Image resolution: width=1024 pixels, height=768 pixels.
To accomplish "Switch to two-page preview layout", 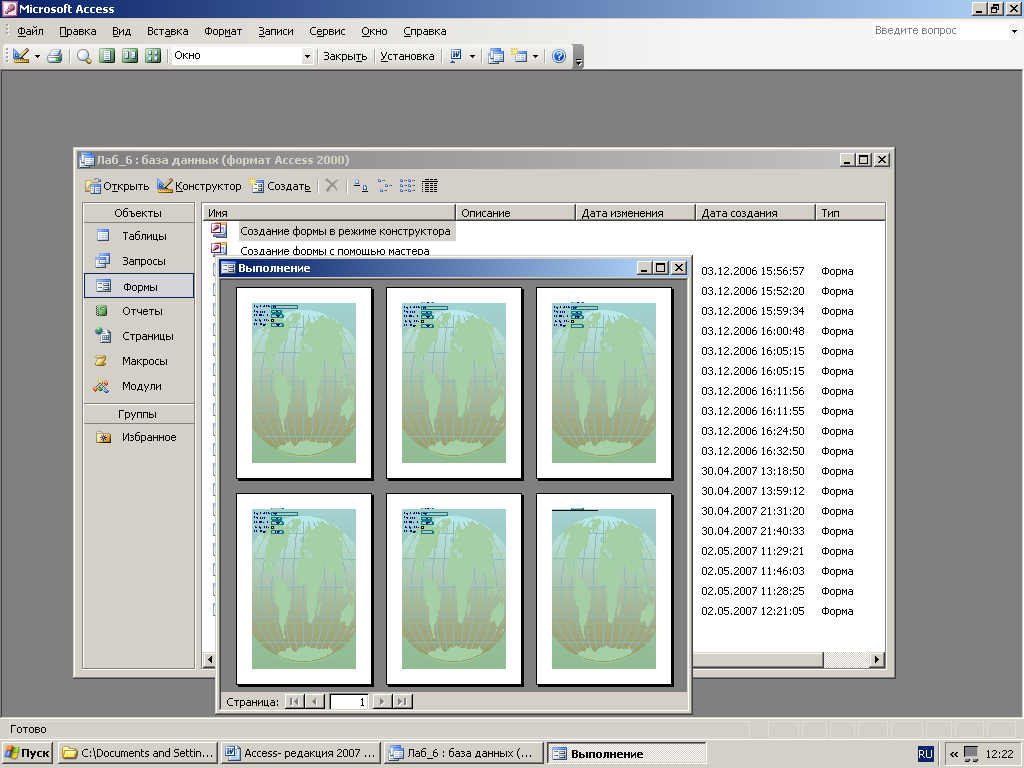I will click(x=130, y=56).
